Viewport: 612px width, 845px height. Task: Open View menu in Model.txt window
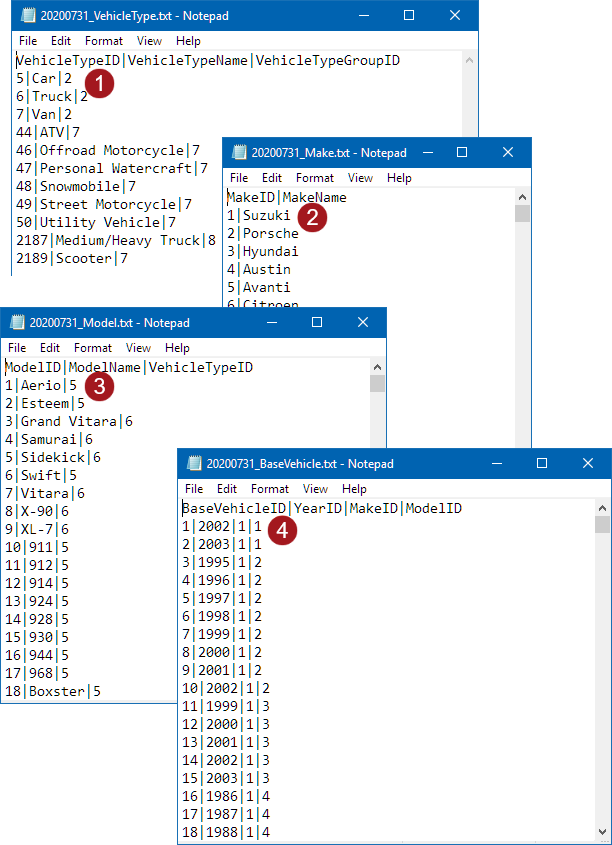point(138,348)
